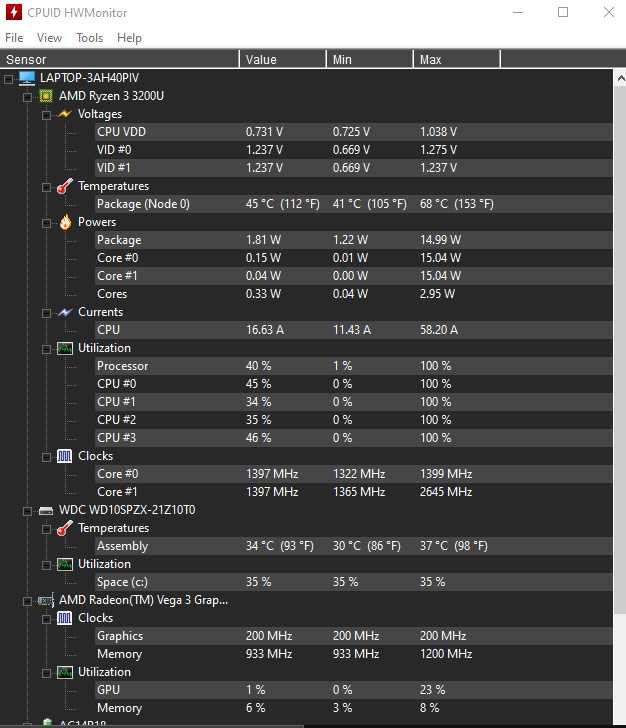Click the GPU Utilization graph icon

click(x=65, y=672)
